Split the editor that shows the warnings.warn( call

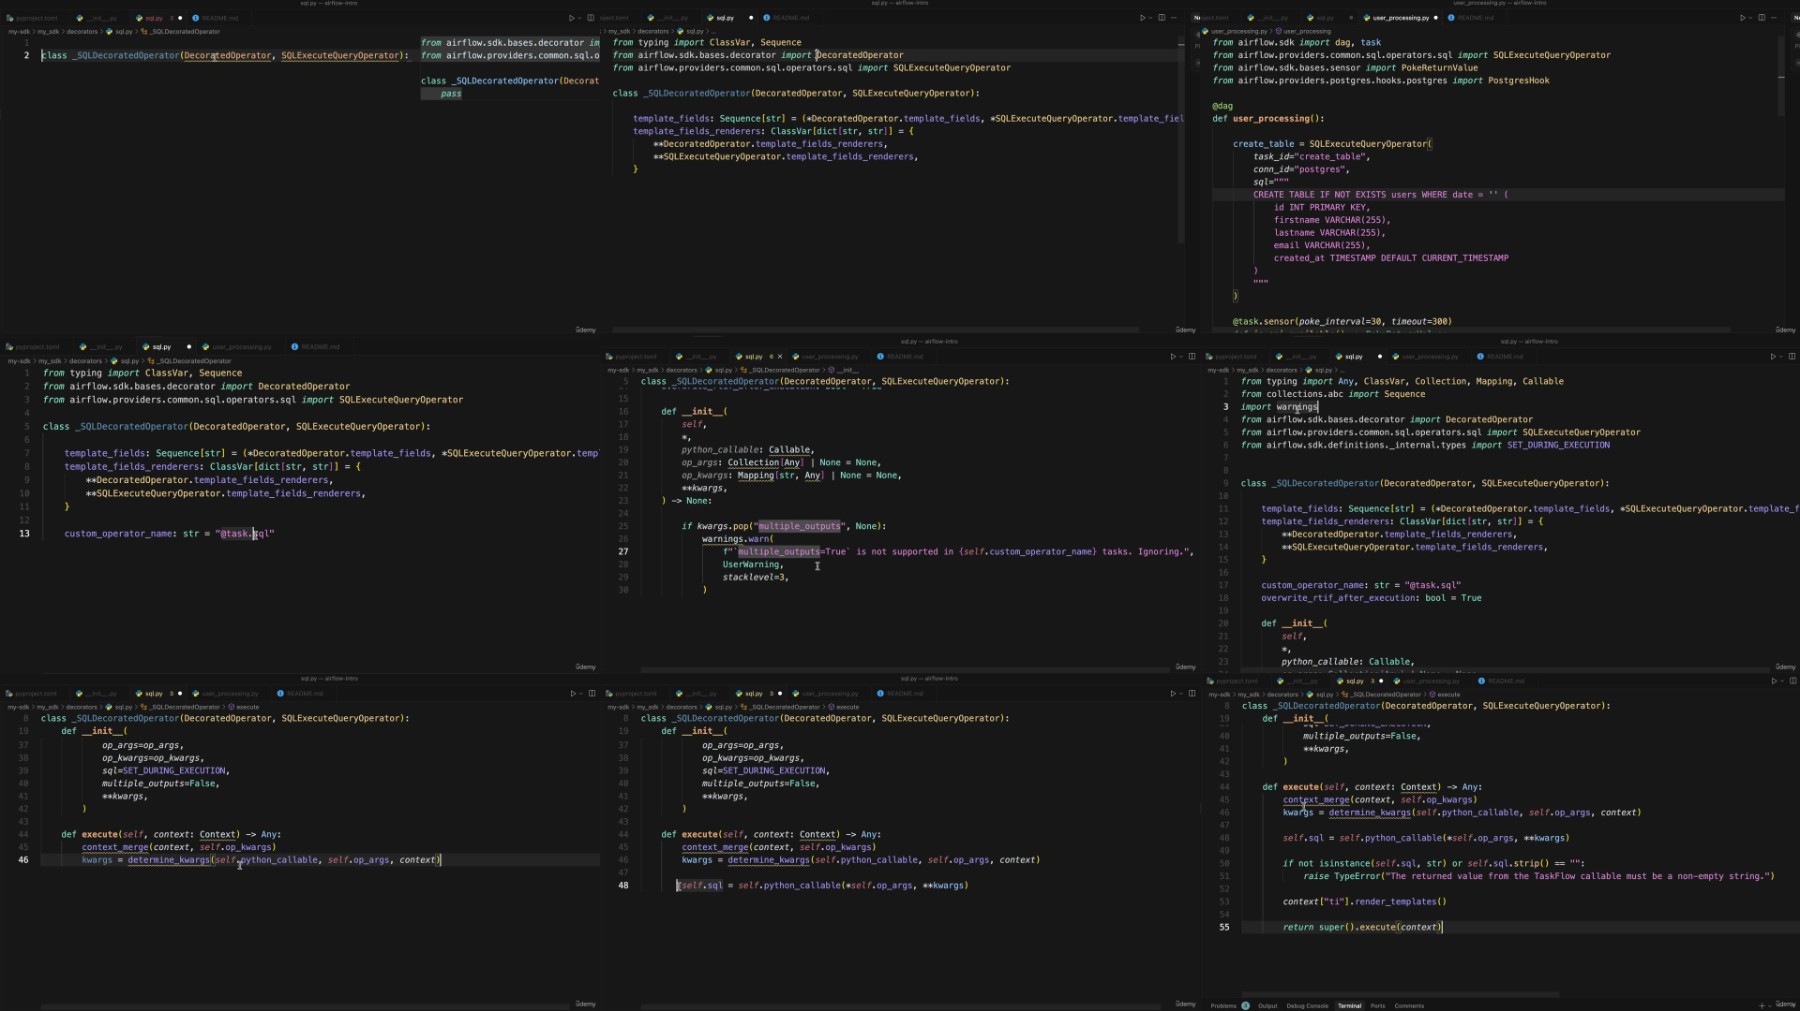(1192, 356)
